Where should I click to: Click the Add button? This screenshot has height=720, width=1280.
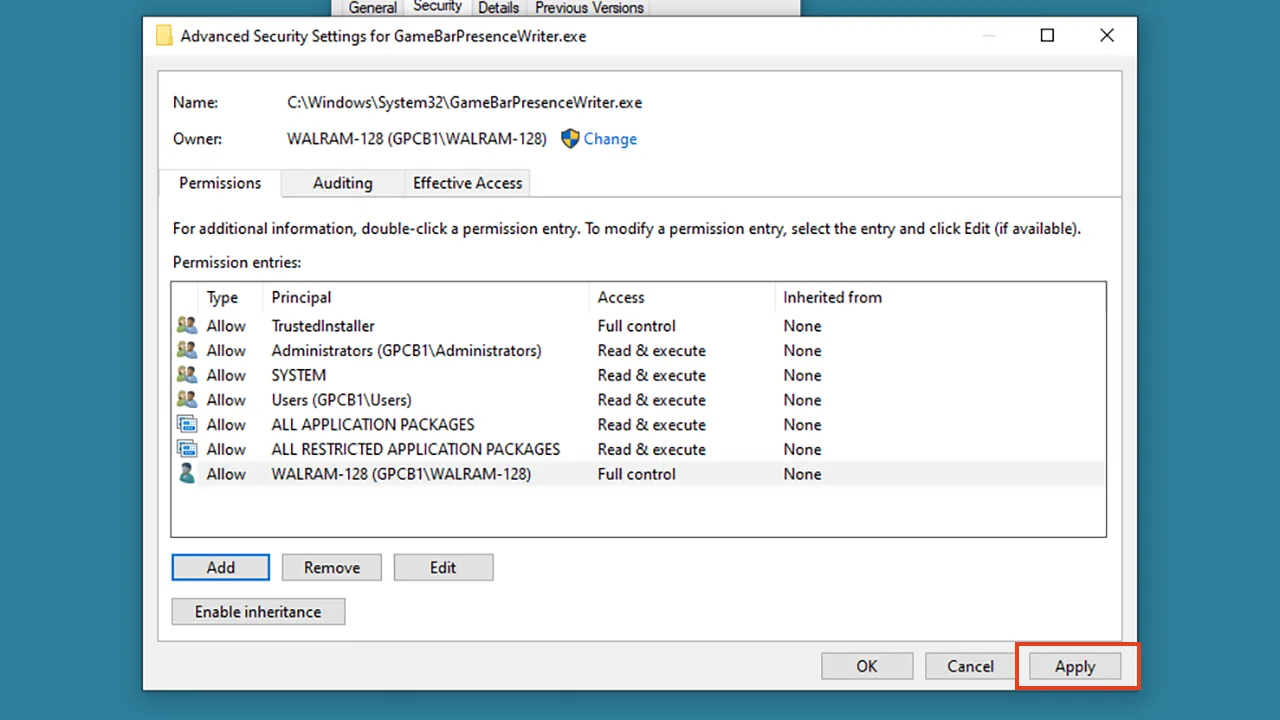coord(221,568)
